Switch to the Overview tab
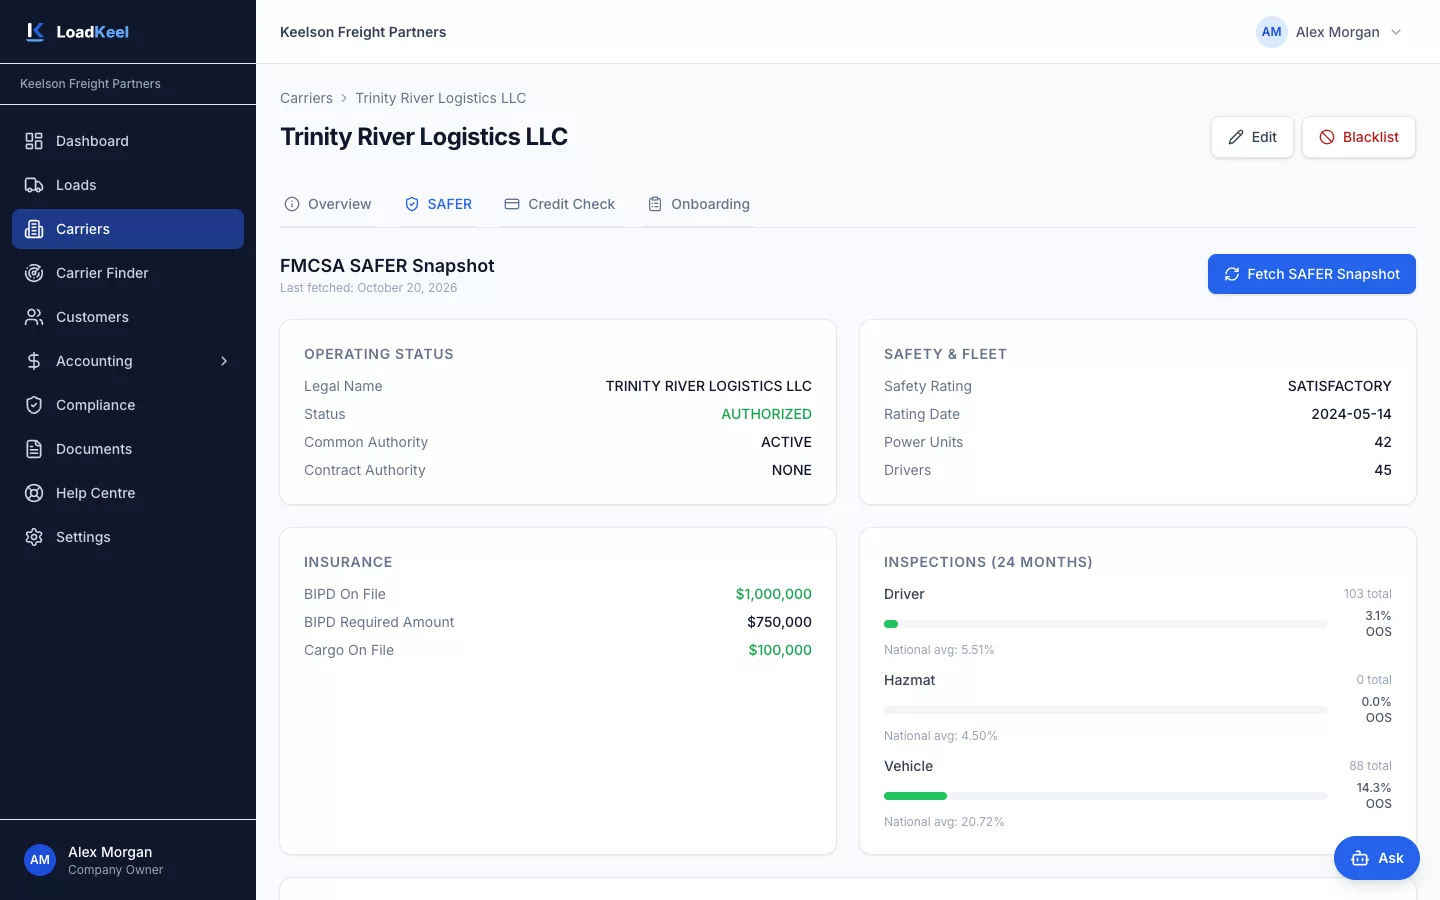Image resolution: width=1440 pixels, height=900 pixels. (x=328, y=204)
